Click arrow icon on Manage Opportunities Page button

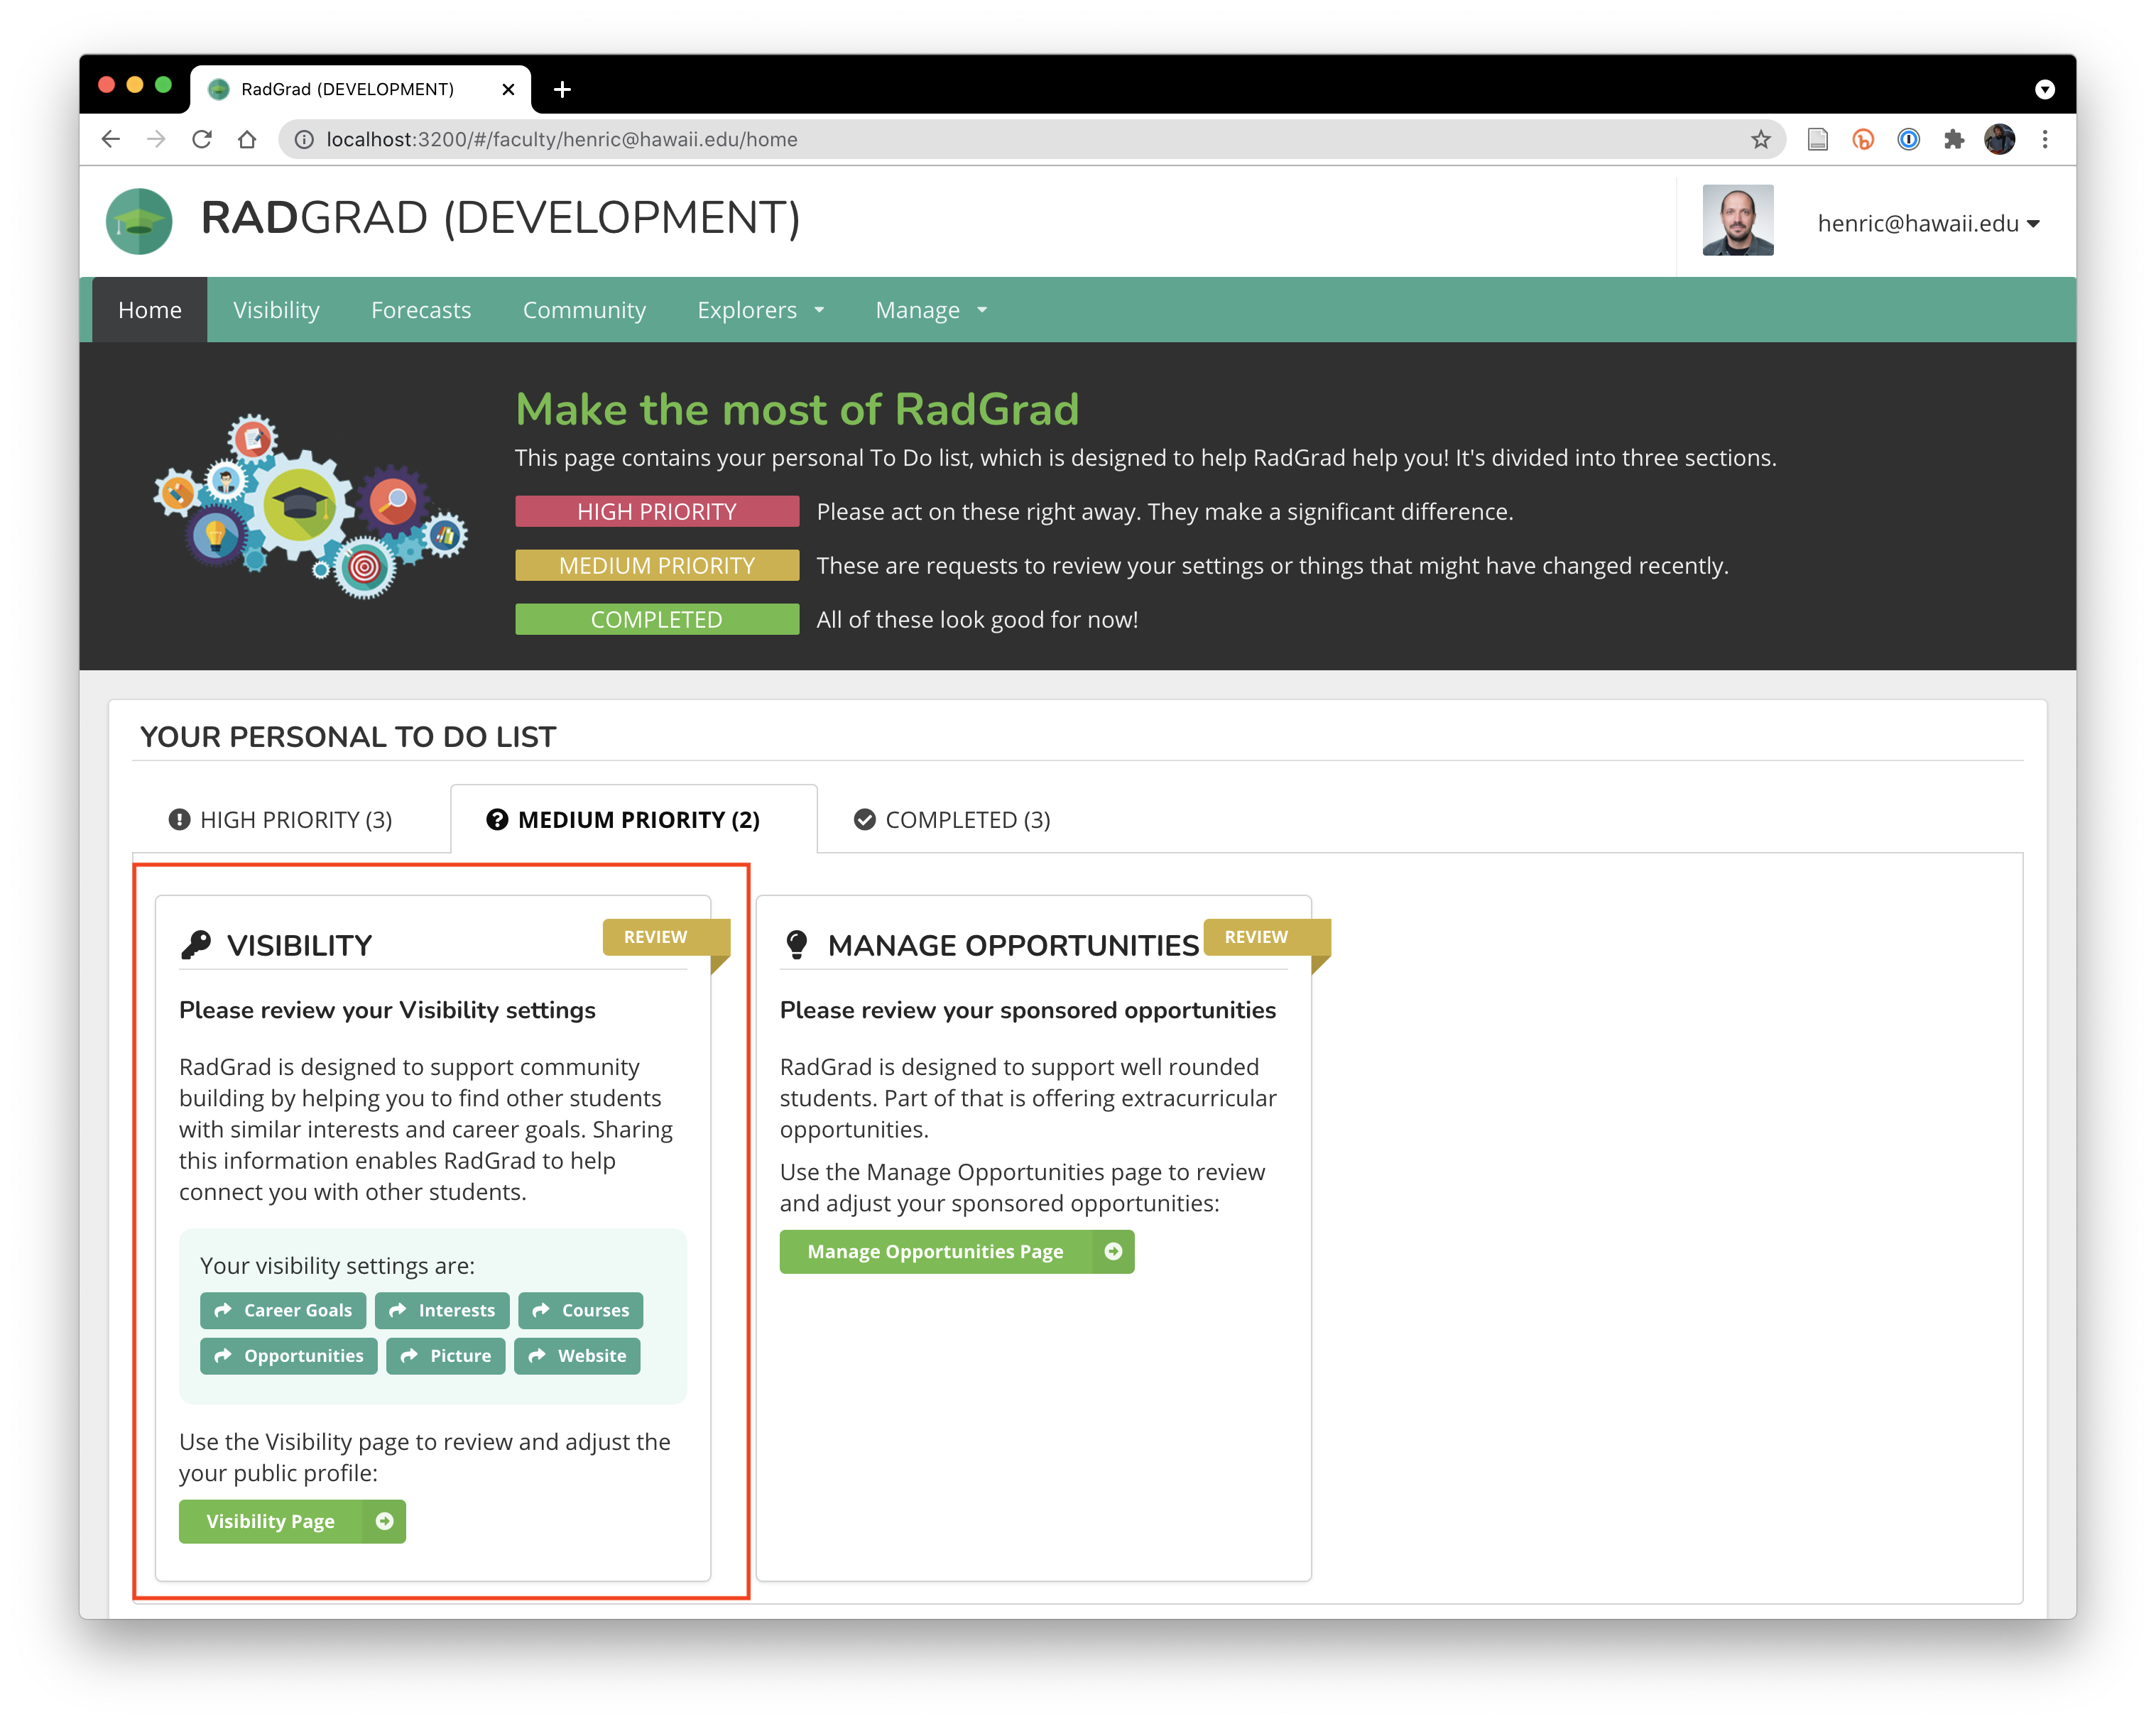pos(1113,1251)
